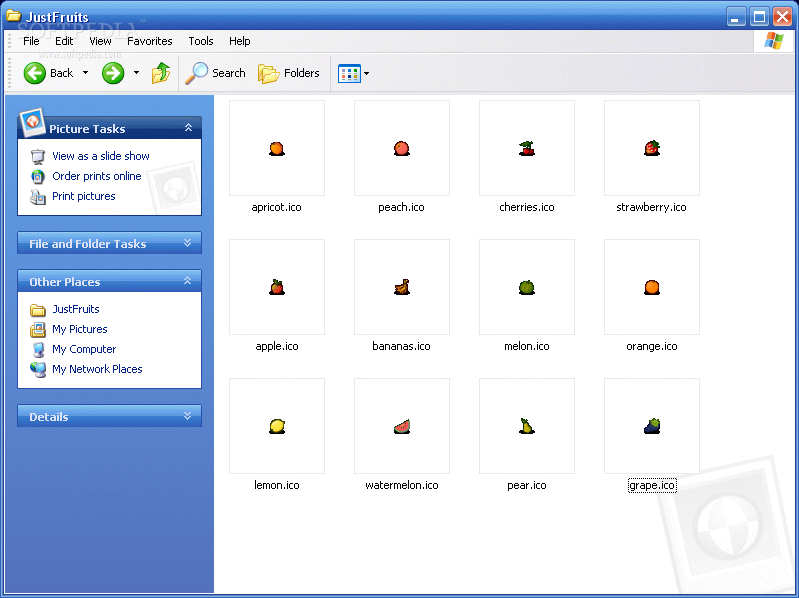Click the watermelon.ico file name

(402, 485)
